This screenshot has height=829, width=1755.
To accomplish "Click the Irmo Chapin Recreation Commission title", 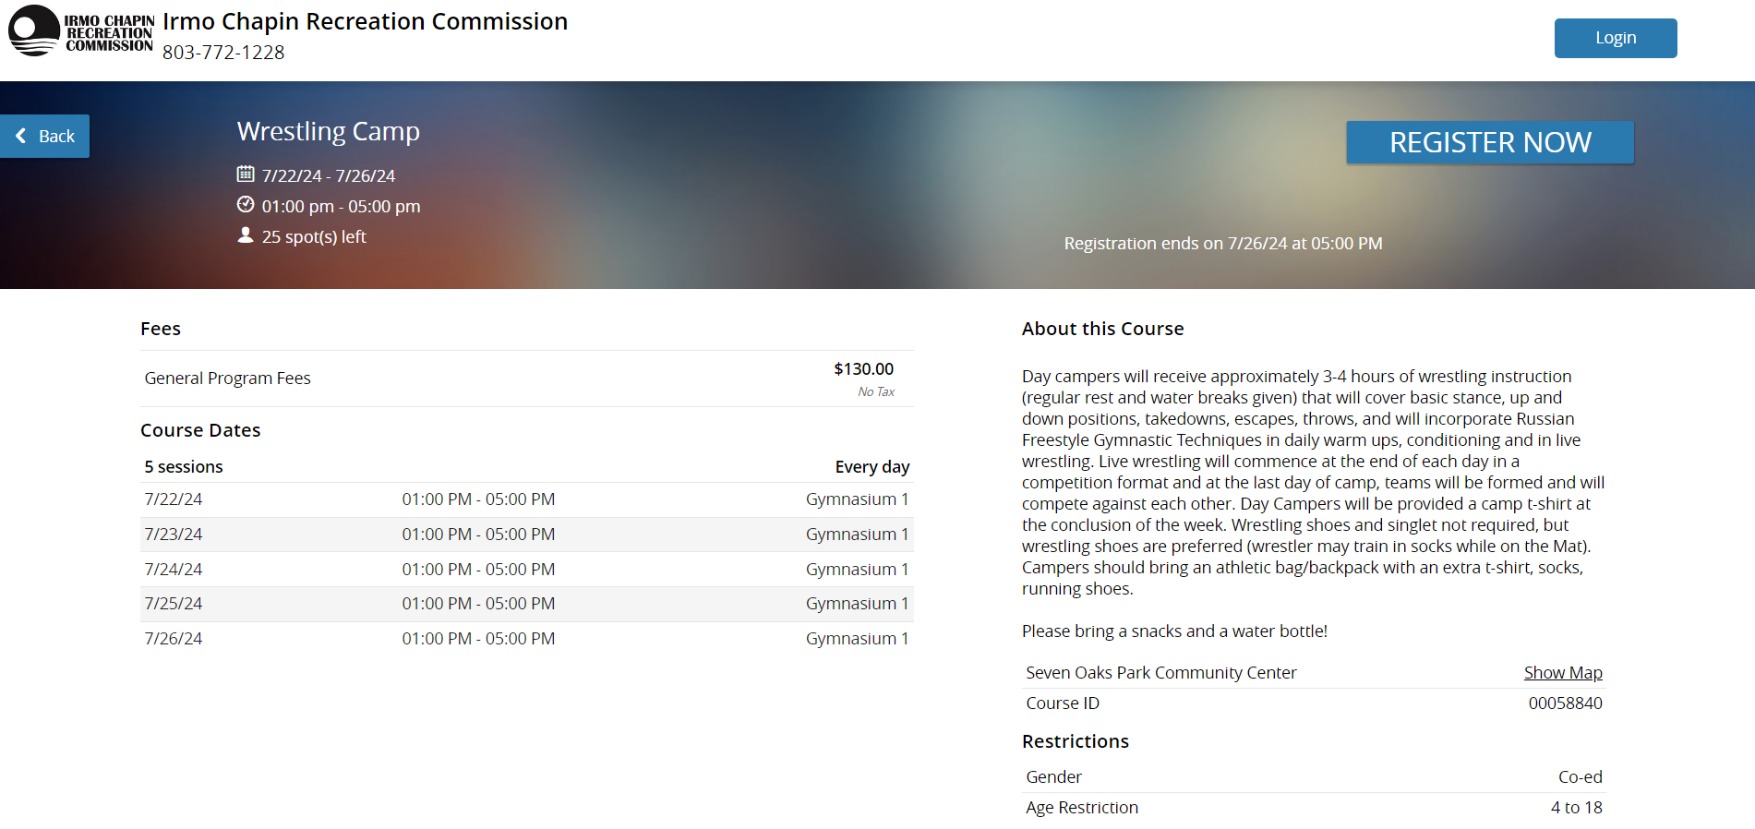I will click(365, 22).
